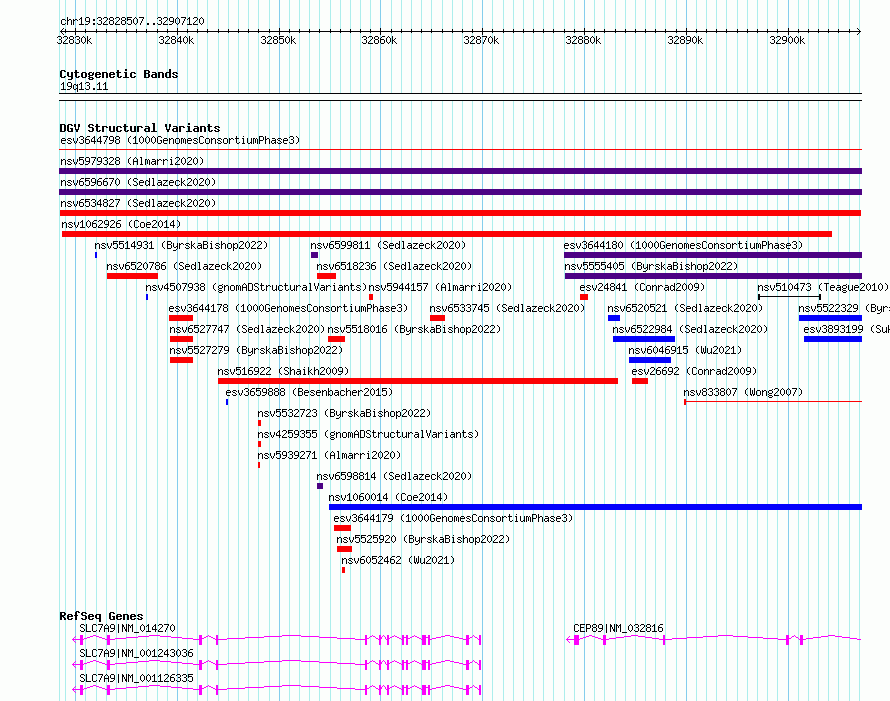Click the 32890k ruler position
The height and width of the screenshot is (701, 890).
point(685,40)
